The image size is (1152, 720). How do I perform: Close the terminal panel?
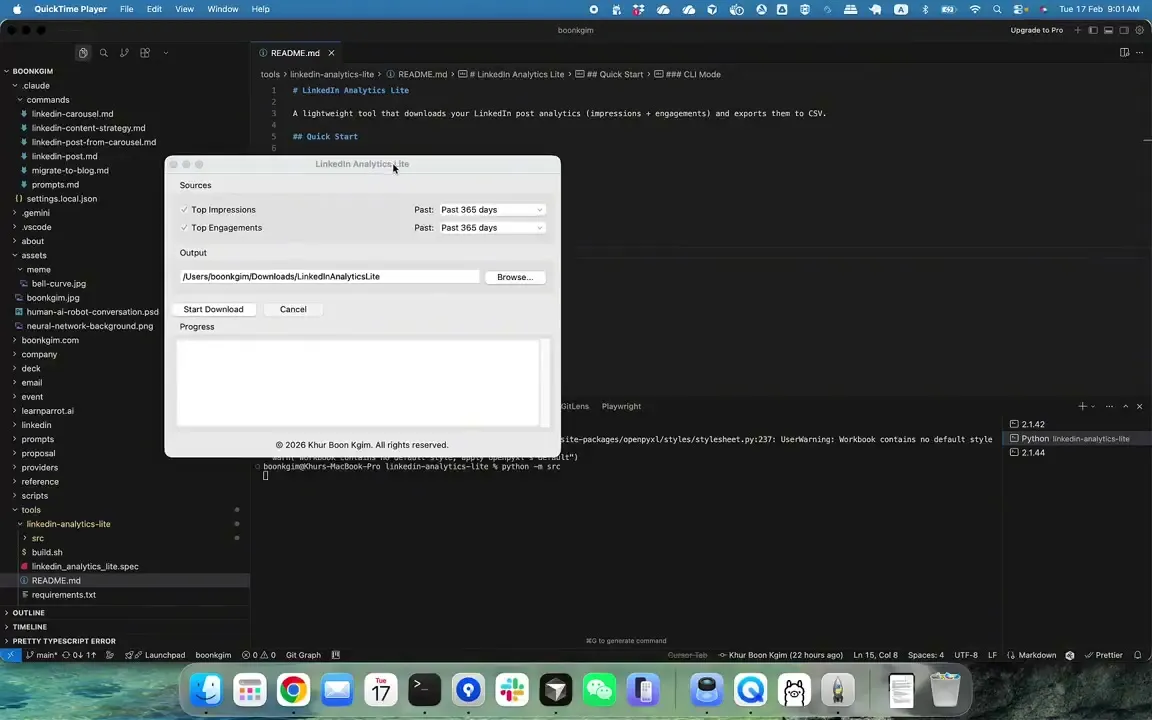(1140, 406)
